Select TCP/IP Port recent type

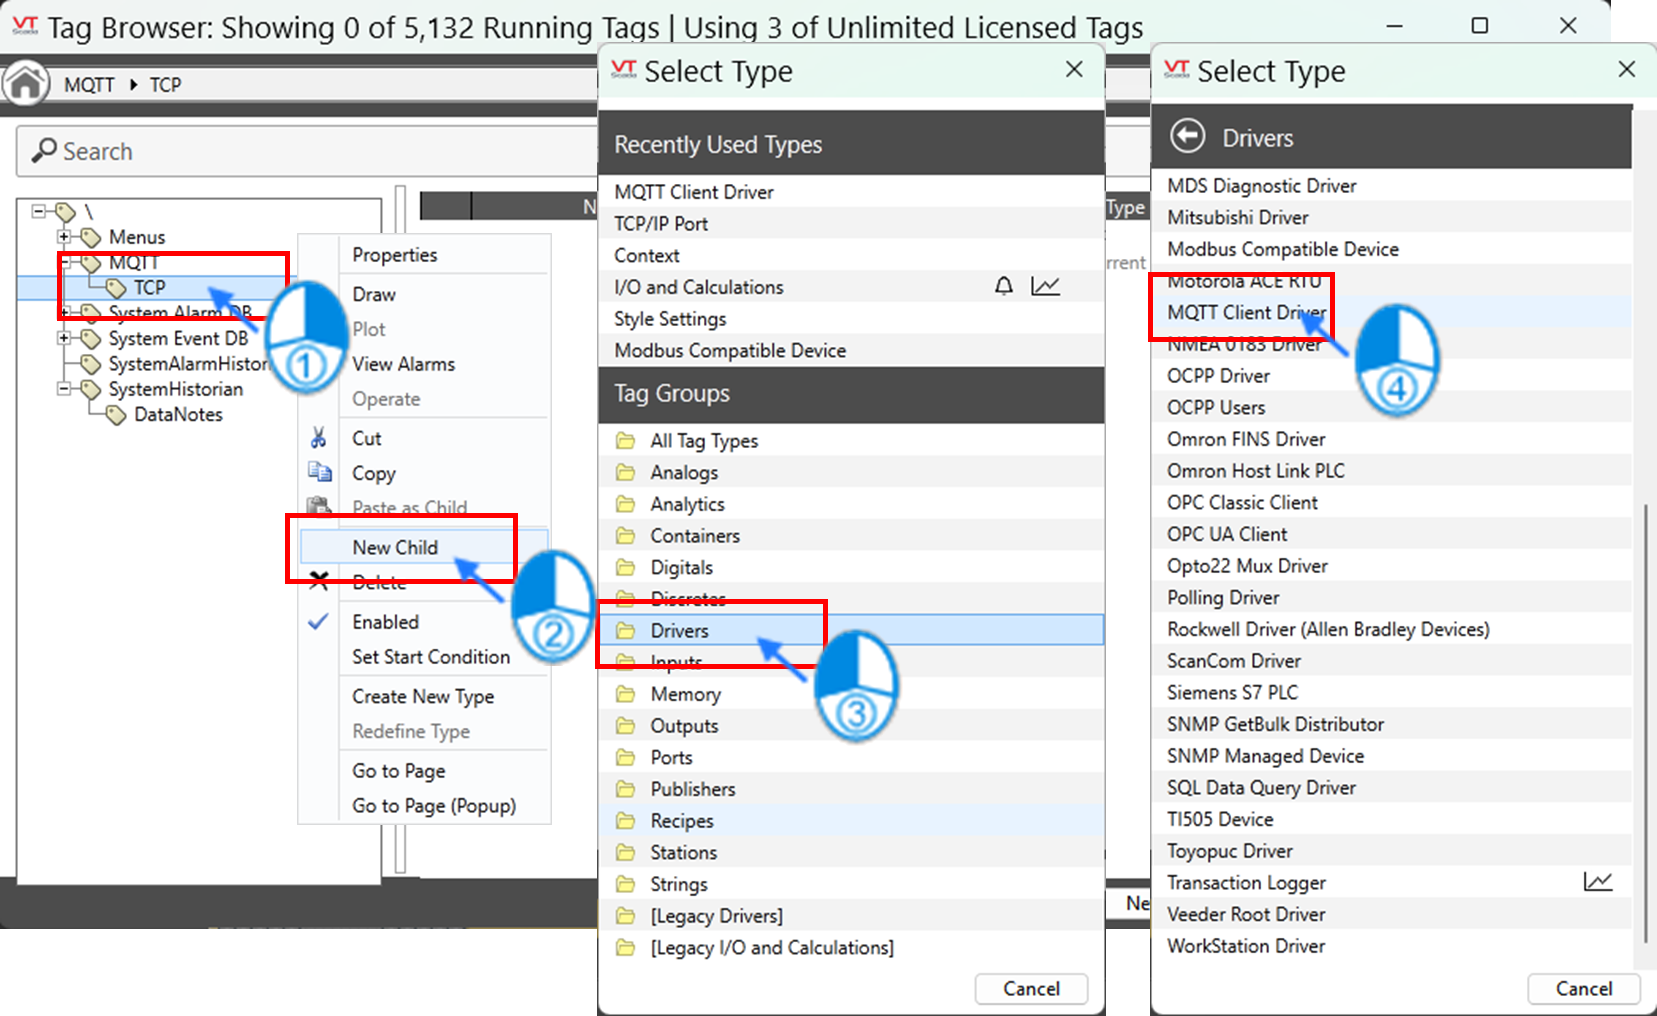(851, 224)
